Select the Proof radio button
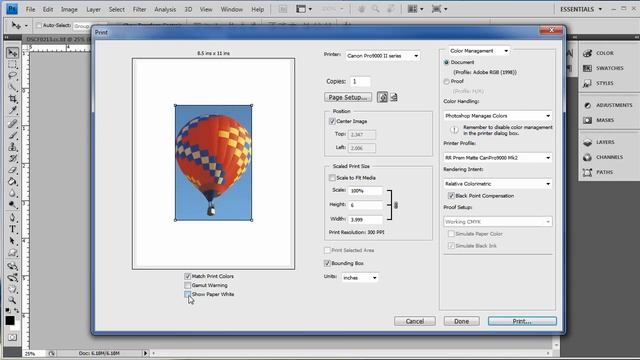 click(x=447, y=82)
